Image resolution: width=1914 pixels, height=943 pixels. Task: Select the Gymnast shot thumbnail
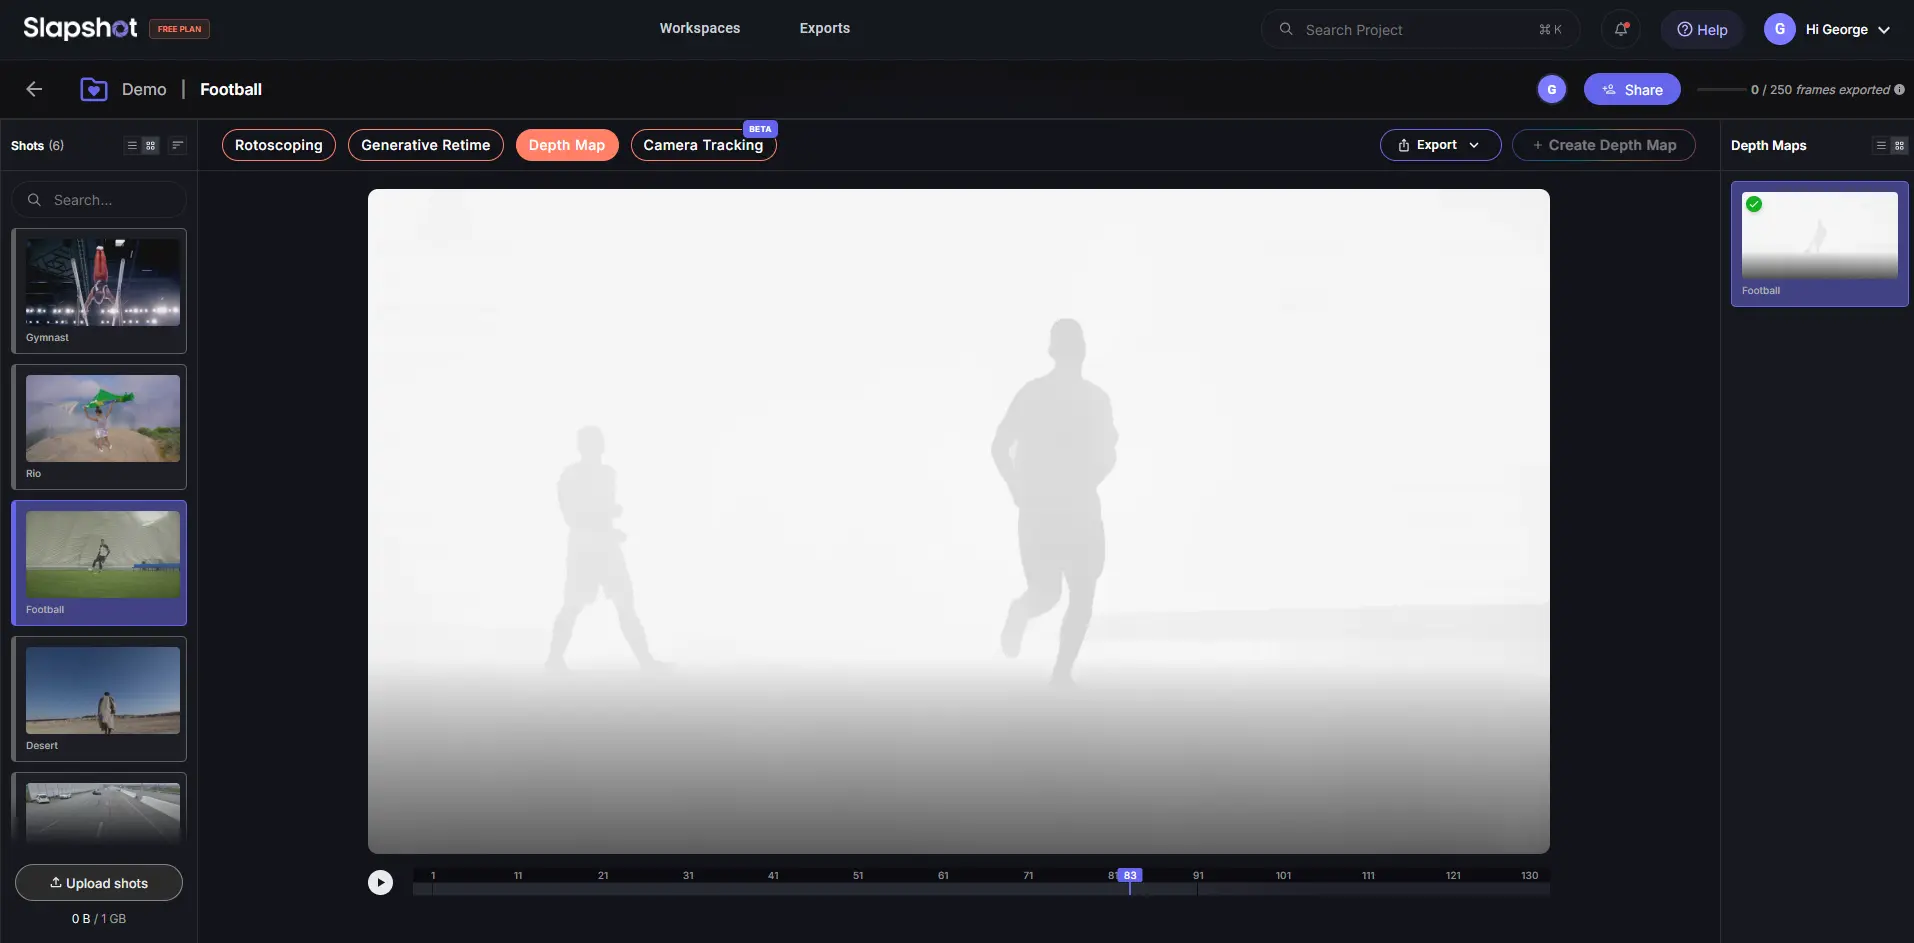click(x=103, y=283)
